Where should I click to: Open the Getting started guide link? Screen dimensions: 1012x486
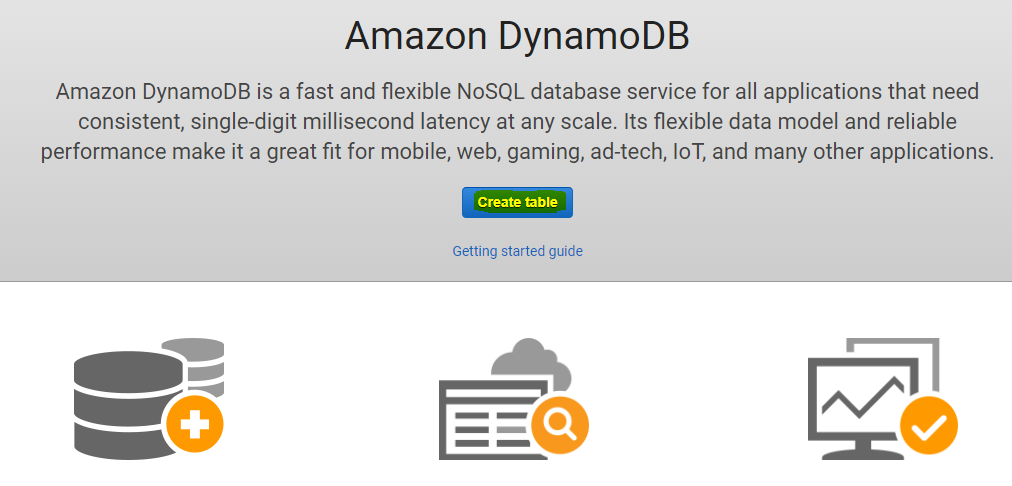pyautogui.click(x=517, y=251)
